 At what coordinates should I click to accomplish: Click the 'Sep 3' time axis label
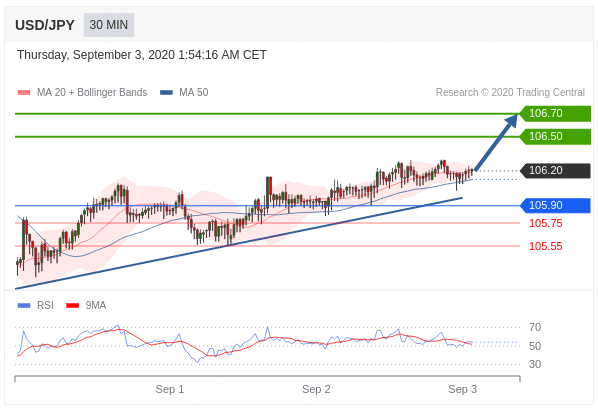coord(463,389)
